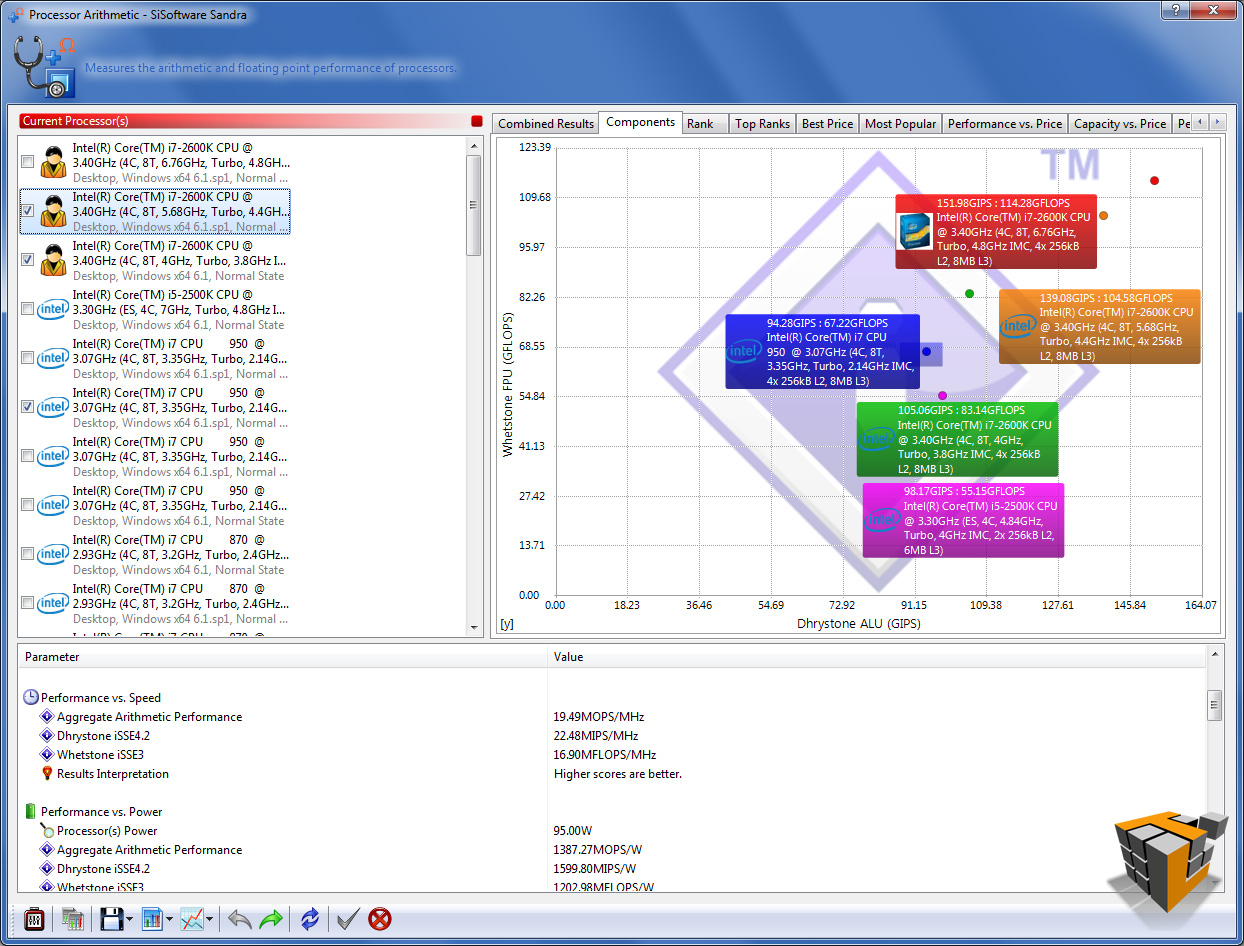Click the tab strip scroll-left arrow
Image resolution: width=1244 pixels, height=946 pixels.
(x=1201, y=122)
